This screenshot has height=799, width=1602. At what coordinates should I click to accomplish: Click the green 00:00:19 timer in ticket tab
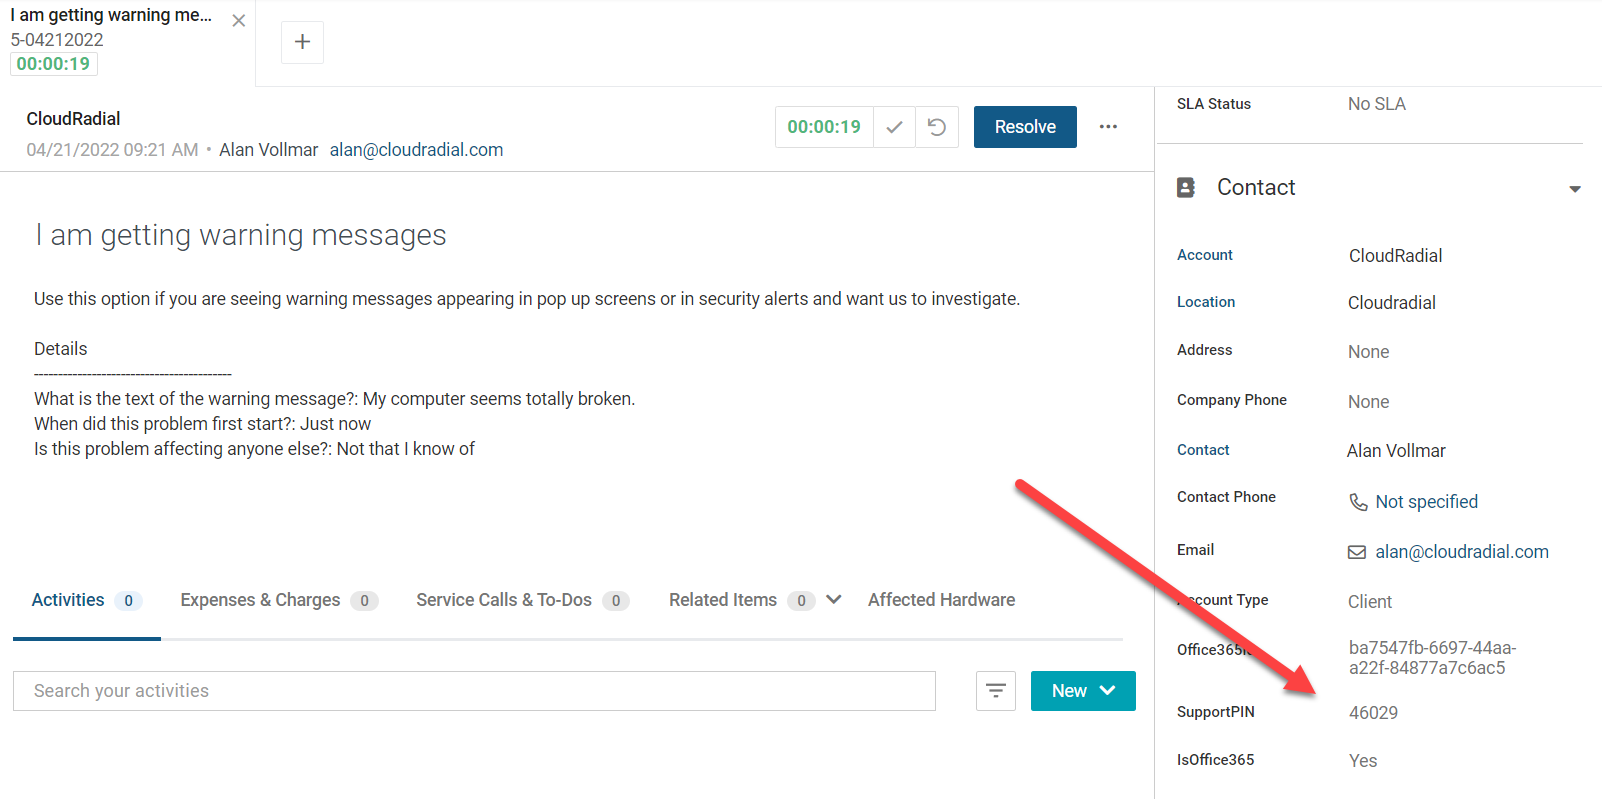(x=53, y=64)
